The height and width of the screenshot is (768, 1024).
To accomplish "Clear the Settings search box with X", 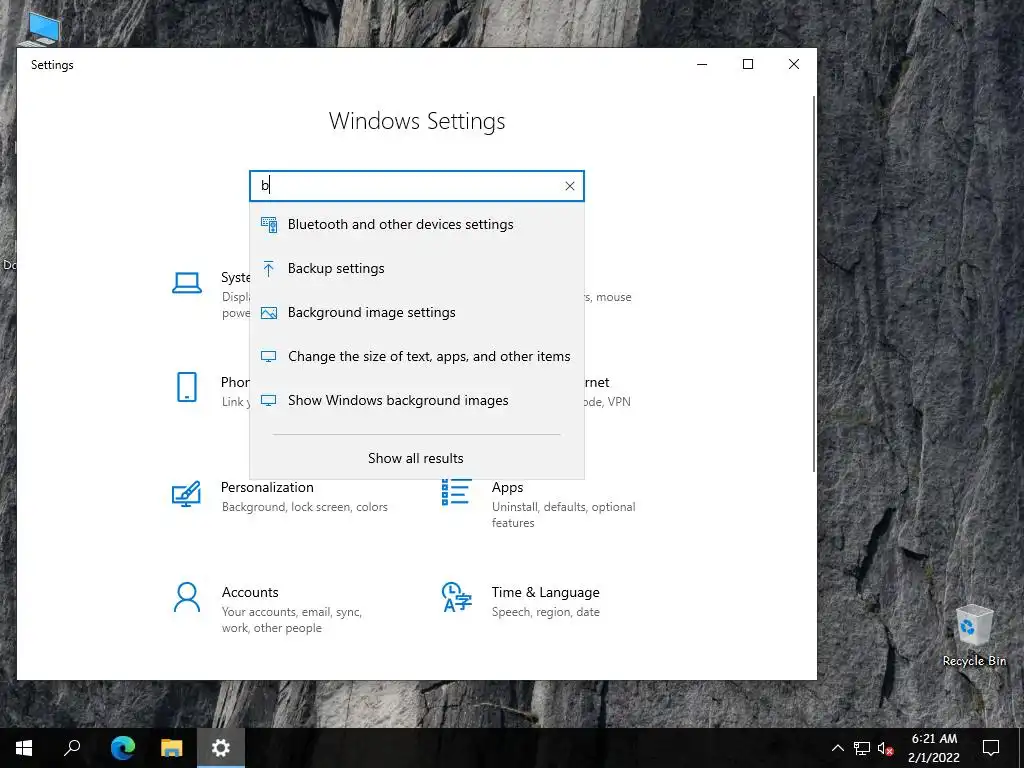I will 569,186.
